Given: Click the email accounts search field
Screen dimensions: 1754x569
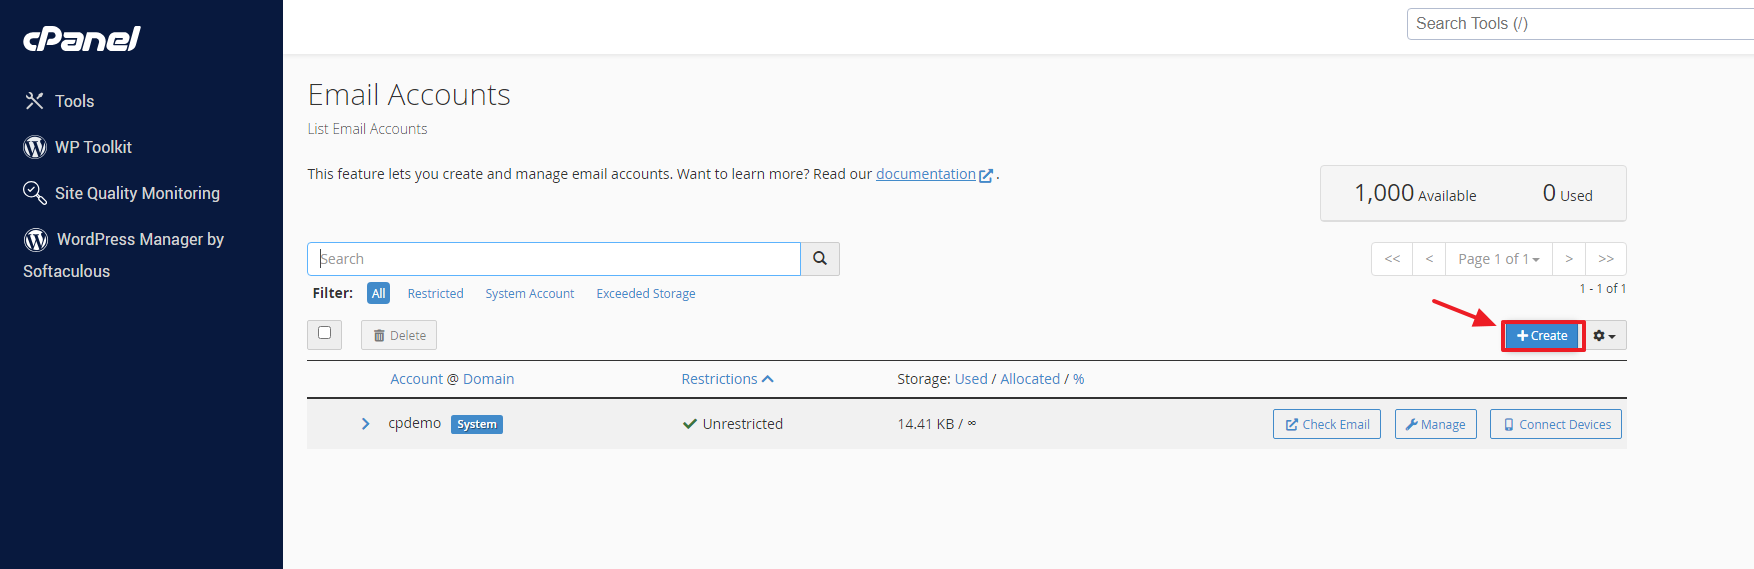Looking at the screenshot, I should tap(553, 259).
